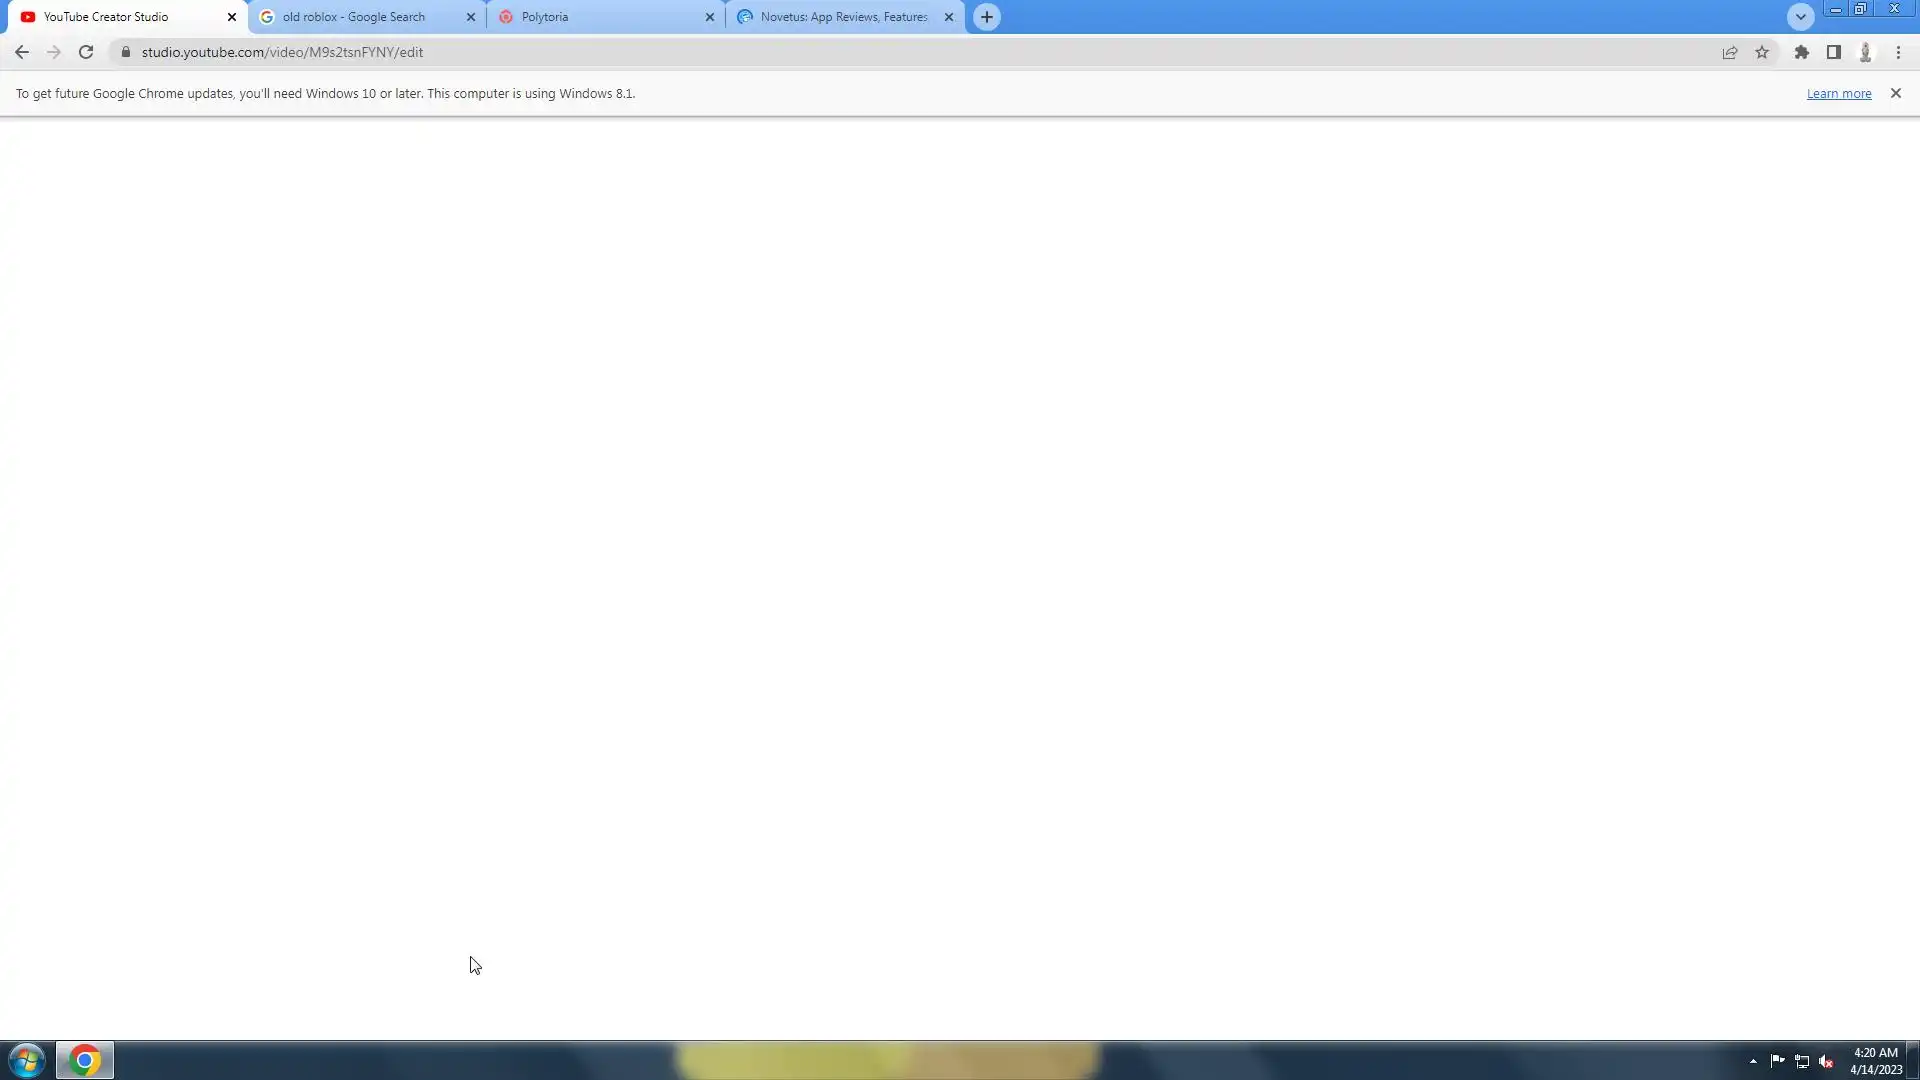Open the Extensions puzzle icon
Image resolution: width=1920 pixels, height=1080 pixels.
point(1801,52)
